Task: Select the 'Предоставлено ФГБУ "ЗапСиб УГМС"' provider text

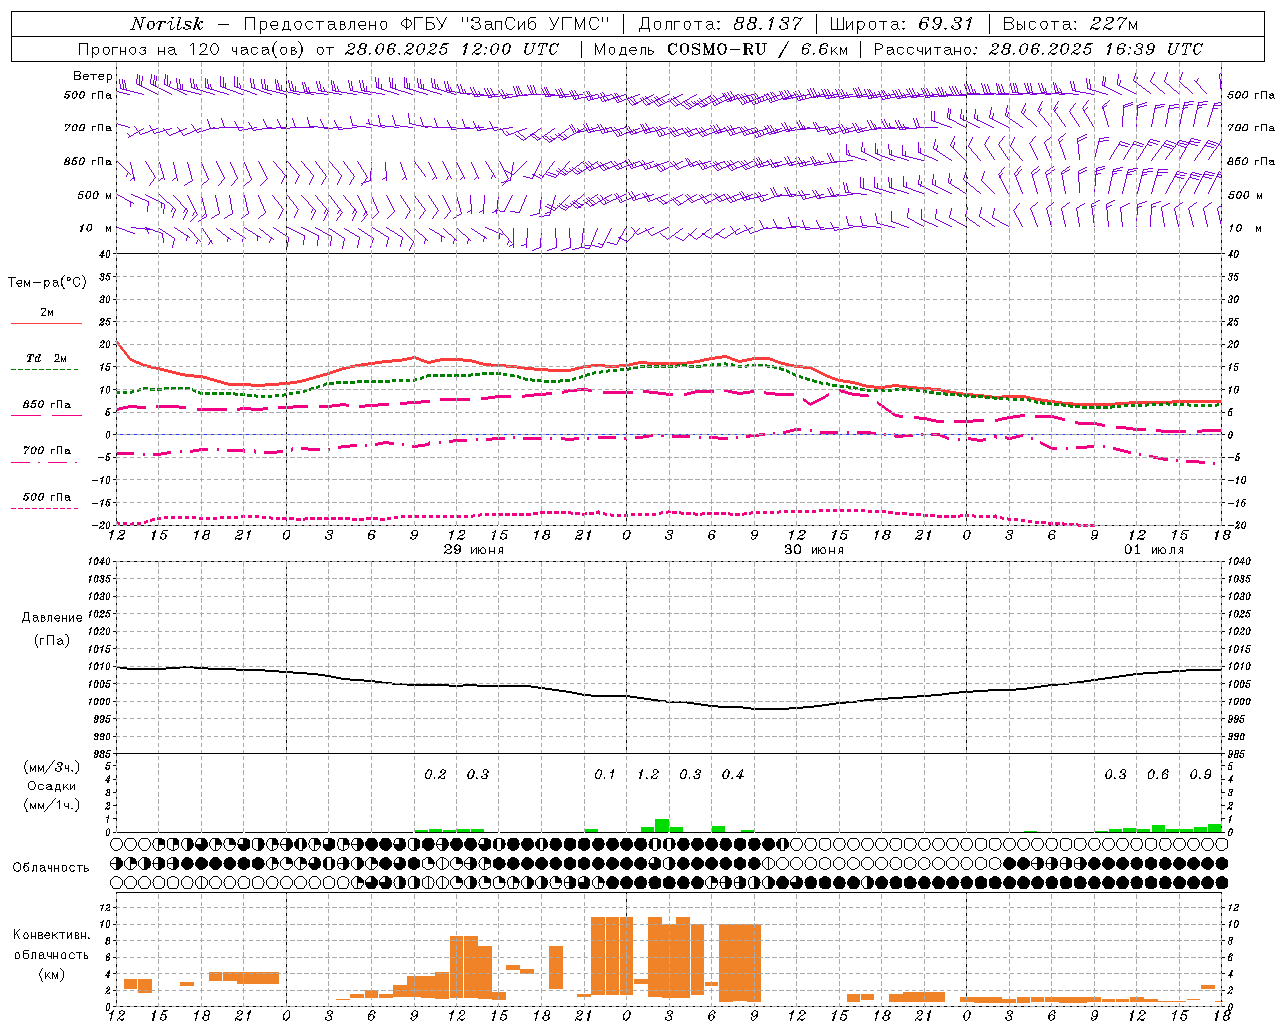Action: tap(426, 24)
